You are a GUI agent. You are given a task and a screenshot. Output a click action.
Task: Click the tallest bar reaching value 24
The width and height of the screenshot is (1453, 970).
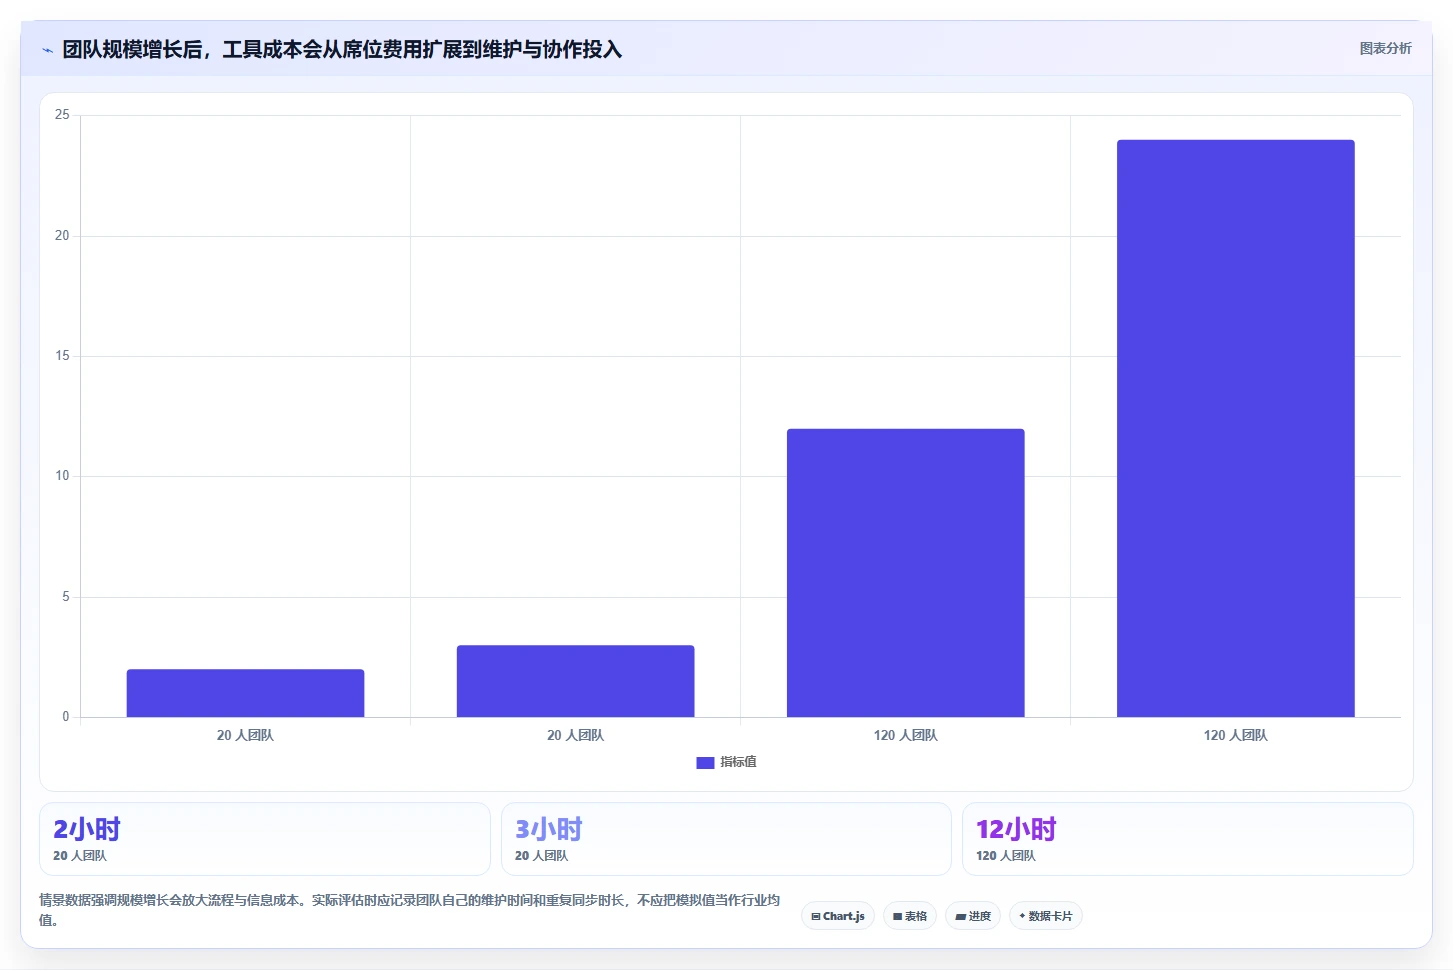click(x=1235, y=428)
